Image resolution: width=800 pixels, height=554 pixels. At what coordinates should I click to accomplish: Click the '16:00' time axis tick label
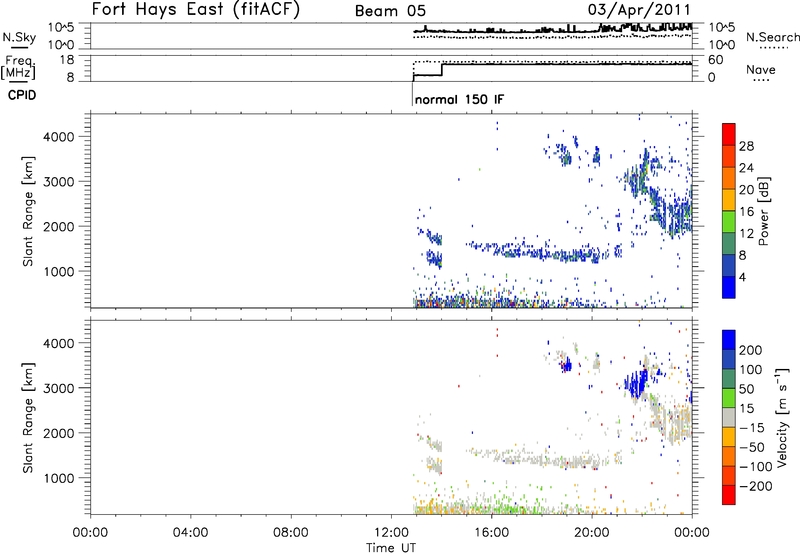pos(491,533)
